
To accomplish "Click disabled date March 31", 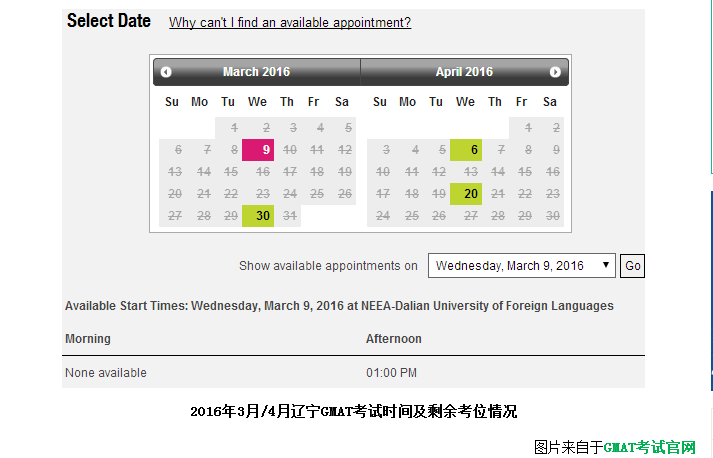I will point(288,216).
